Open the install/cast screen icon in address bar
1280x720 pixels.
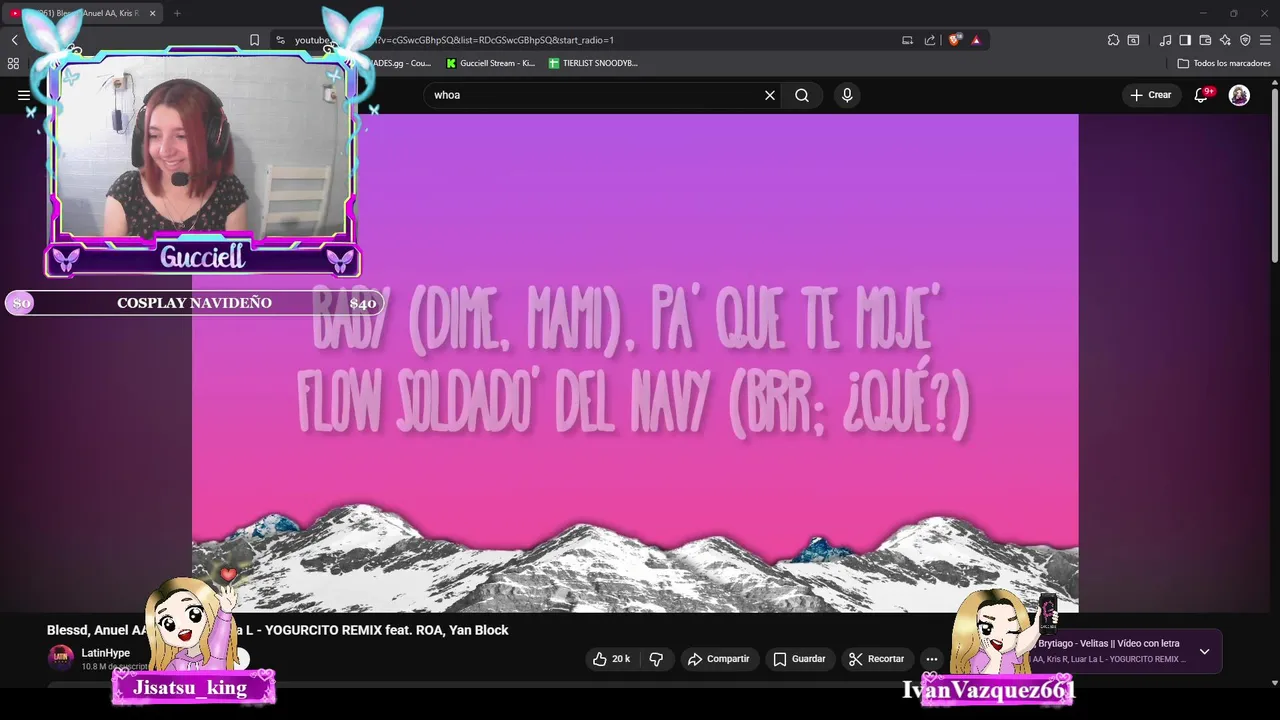click(x=907, y=40)
